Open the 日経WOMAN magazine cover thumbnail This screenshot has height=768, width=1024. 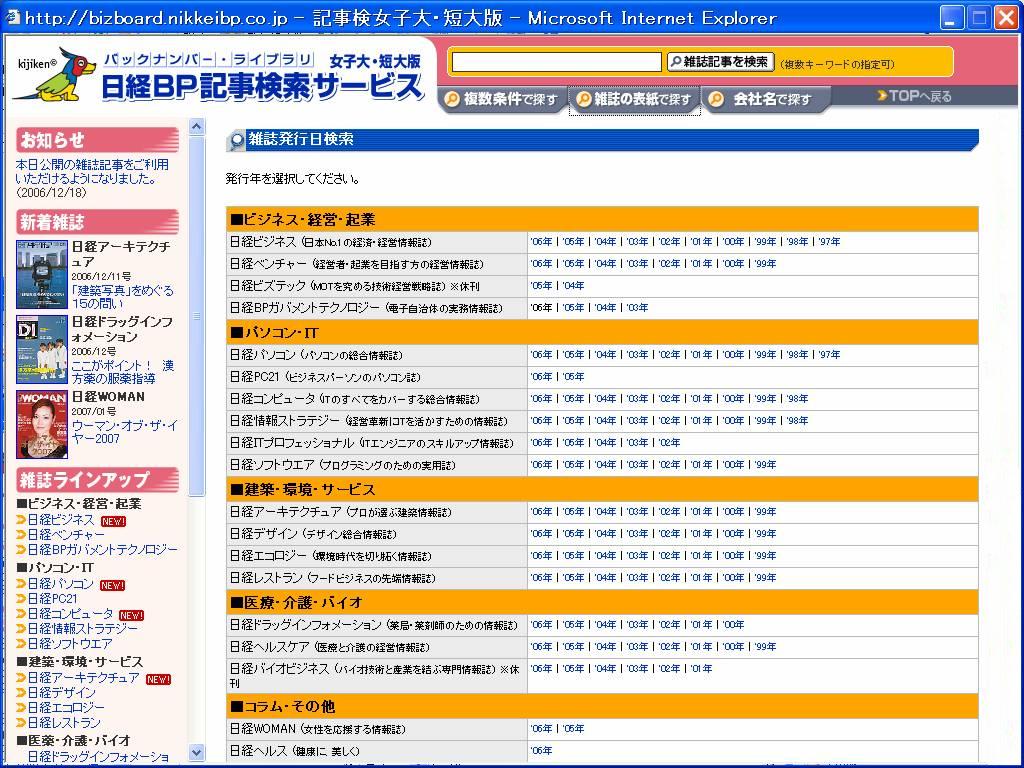point(42,424)
